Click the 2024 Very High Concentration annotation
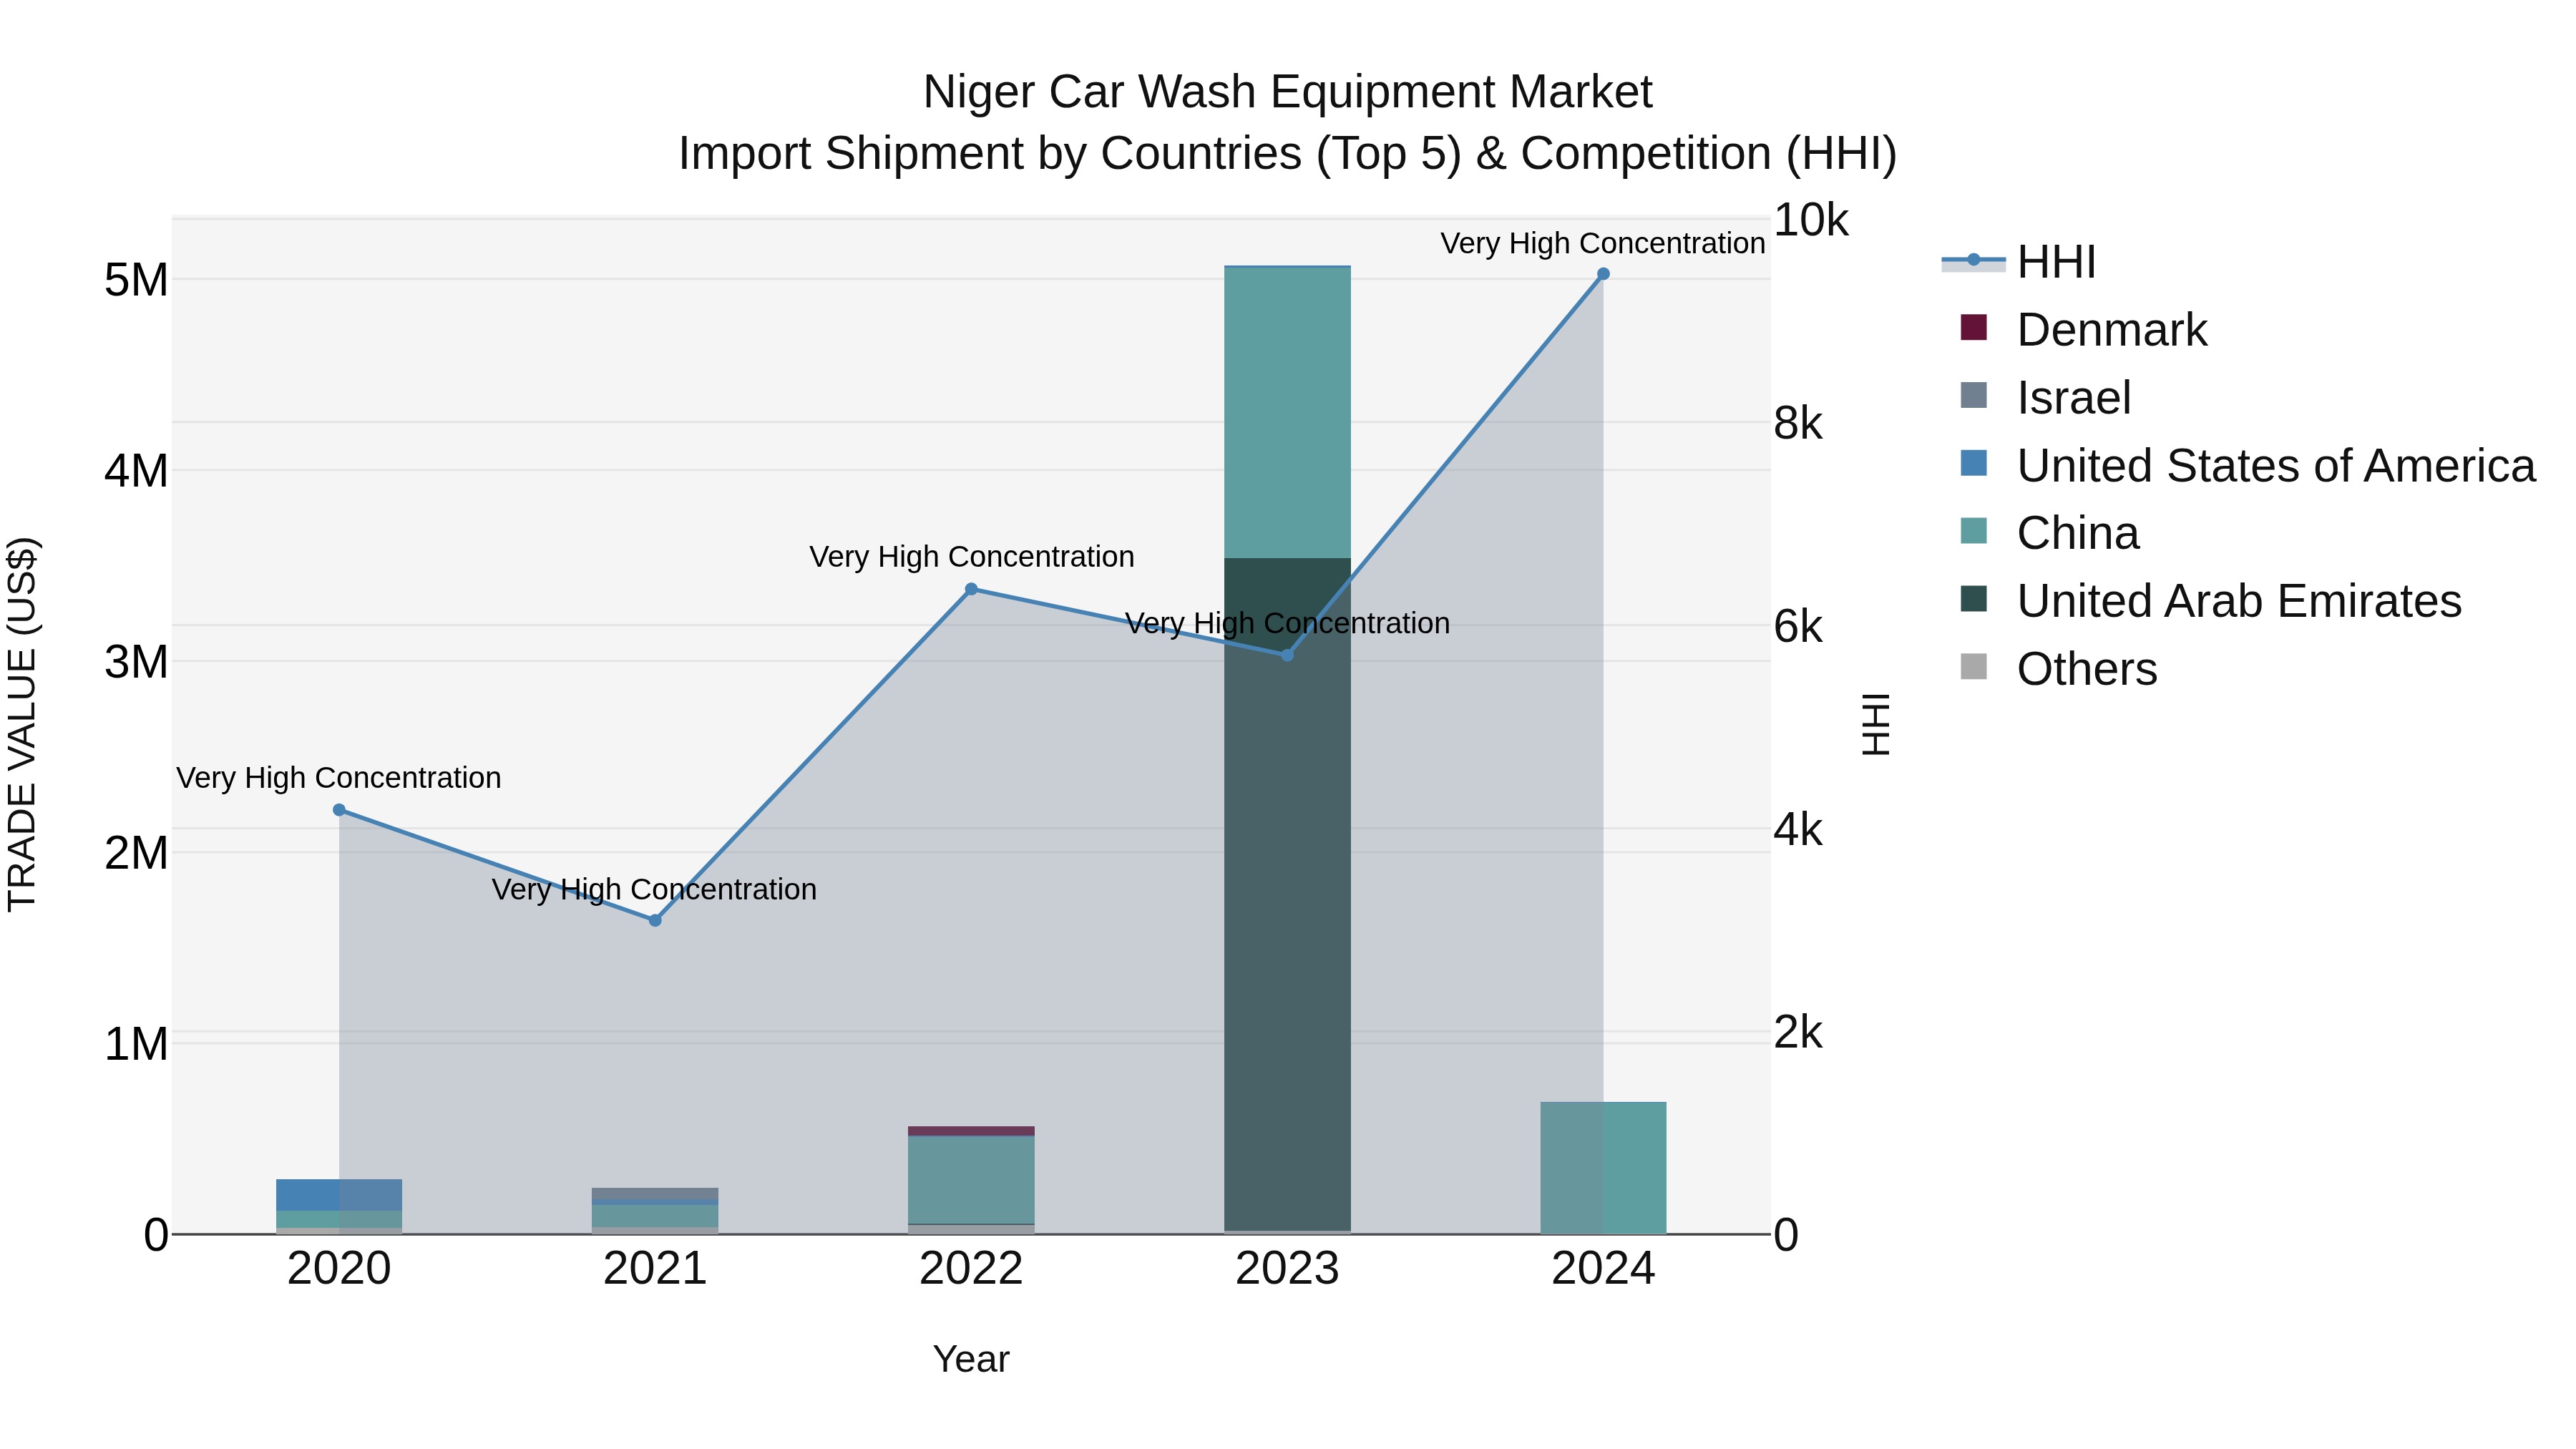Image resolution: width=2576 pixels, height=1449 pixels. (1603, 243)
